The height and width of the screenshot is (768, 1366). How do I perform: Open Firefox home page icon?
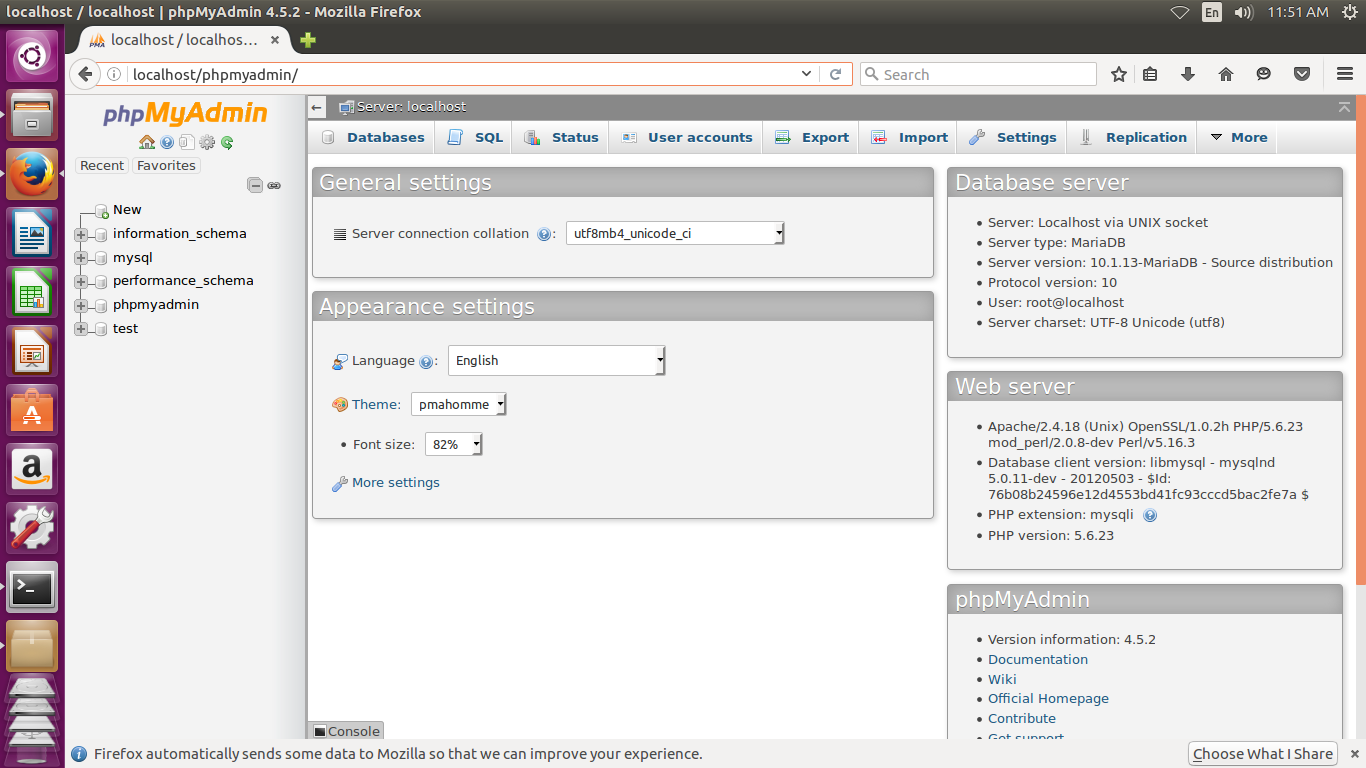1226,74
